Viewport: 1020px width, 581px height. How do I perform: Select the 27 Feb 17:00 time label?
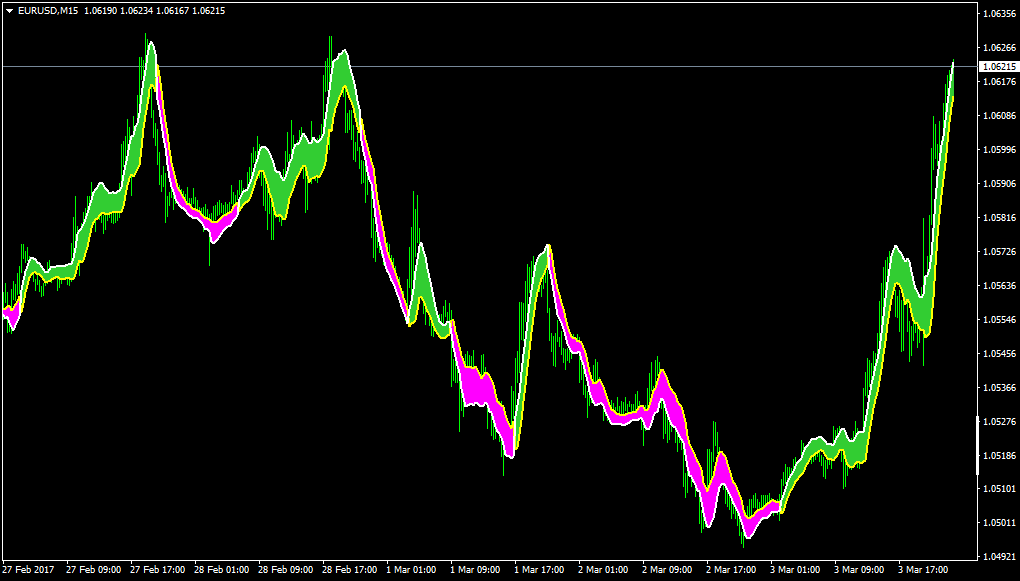click(157, 570)
